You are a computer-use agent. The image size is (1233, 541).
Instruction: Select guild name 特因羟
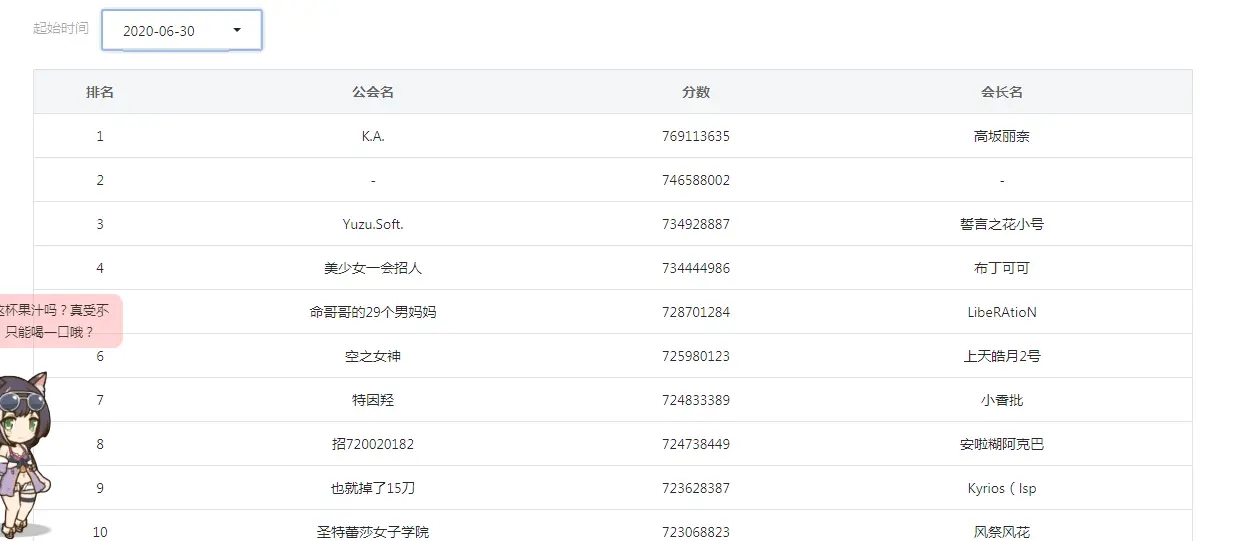coord(373,400)
